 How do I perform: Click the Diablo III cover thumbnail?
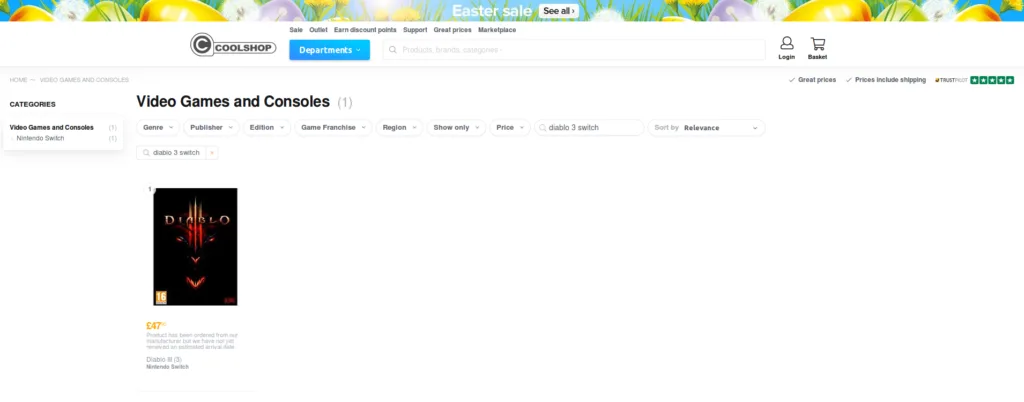pos(195,247)
